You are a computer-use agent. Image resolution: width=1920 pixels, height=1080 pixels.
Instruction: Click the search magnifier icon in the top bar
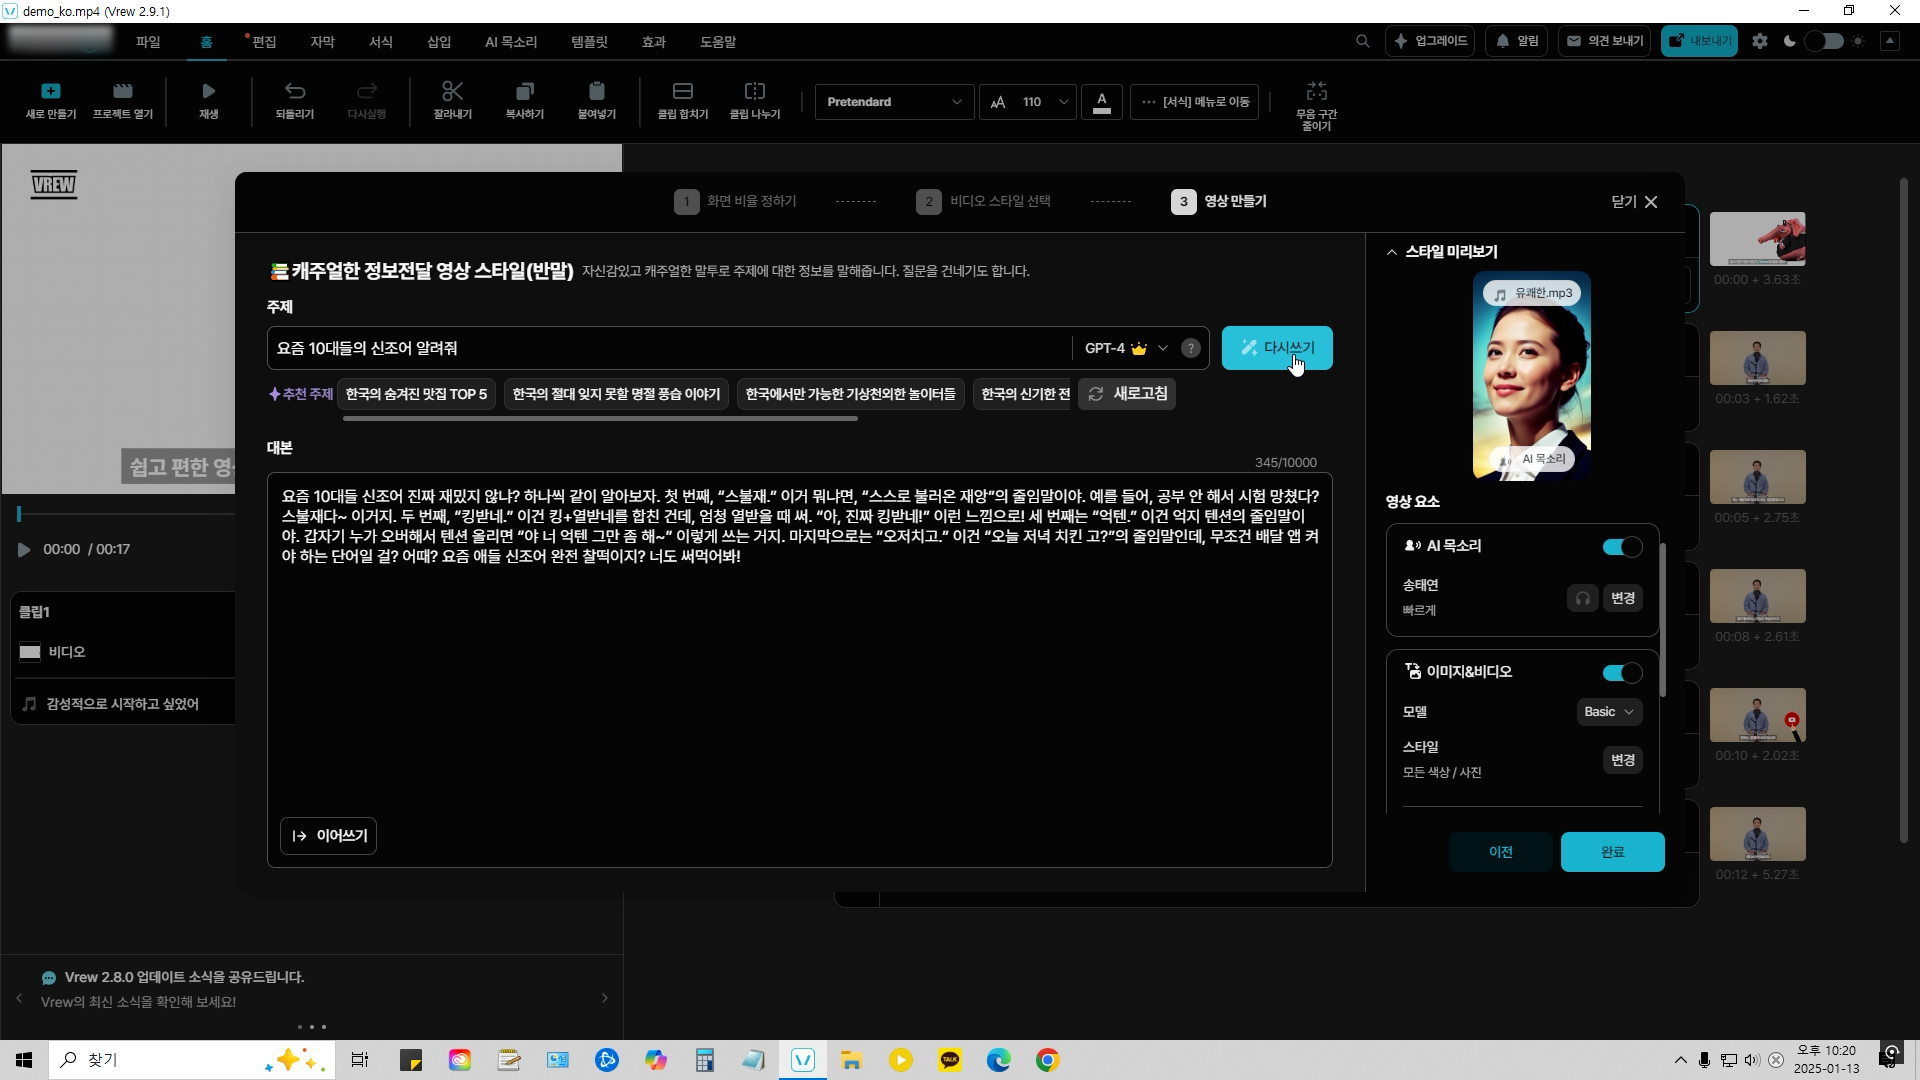1362,42
